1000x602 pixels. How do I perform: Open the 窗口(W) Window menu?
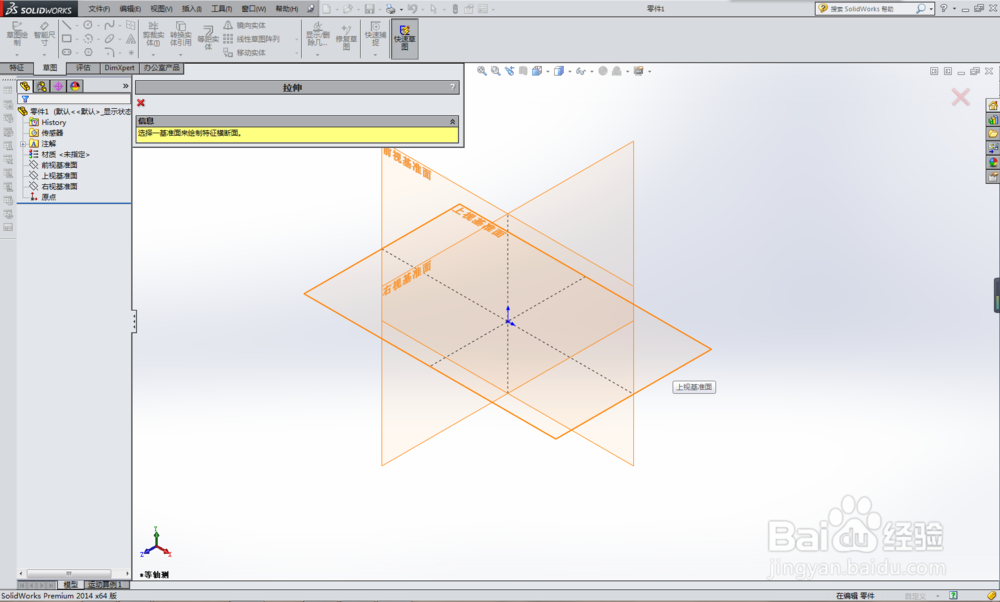pyautogui.click(x=254, y=9)
